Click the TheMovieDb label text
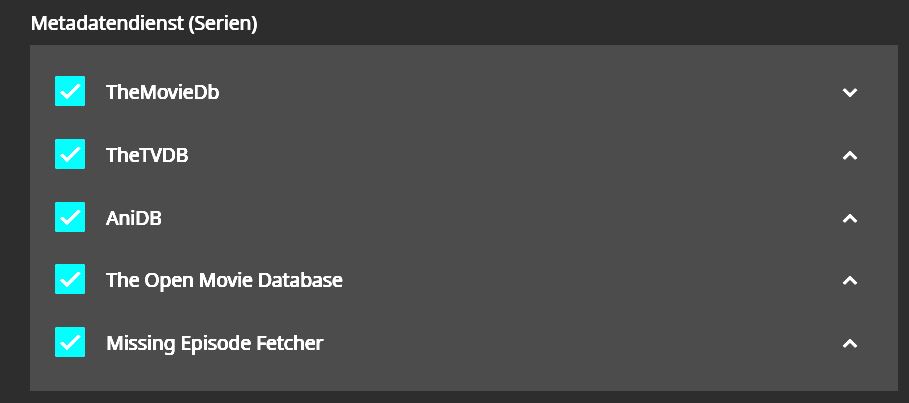 [x=162, y=93]
